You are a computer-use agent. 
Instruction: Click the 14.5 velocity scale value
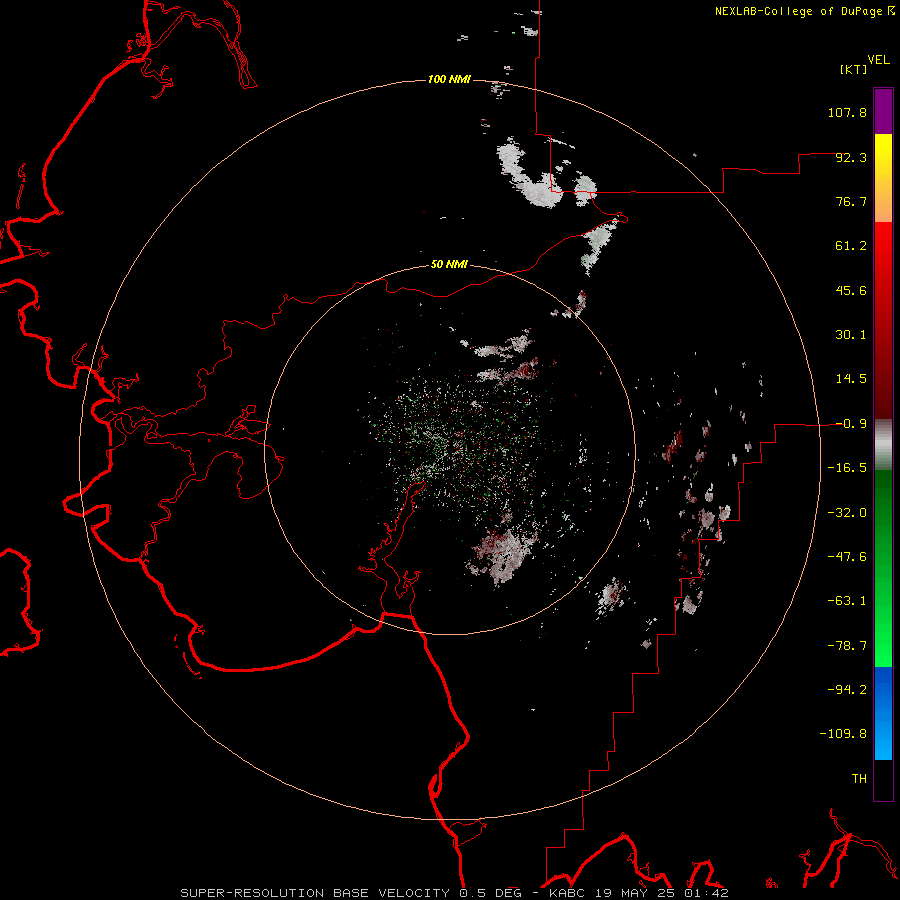point(851,379)
